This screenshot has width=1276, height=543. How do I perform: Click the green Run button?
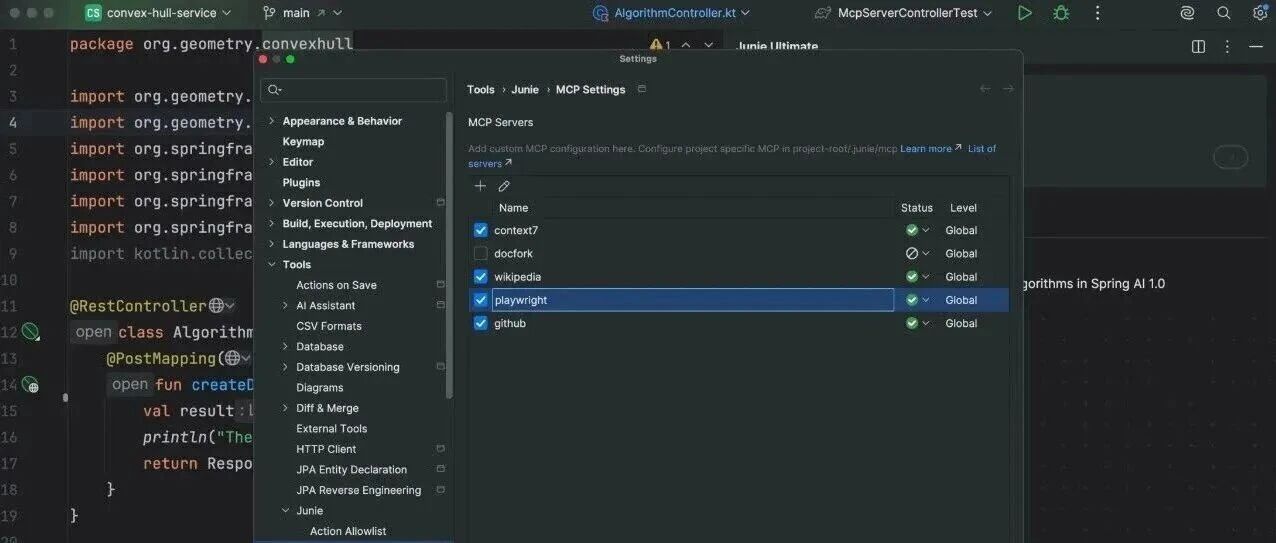(1024, 13)
